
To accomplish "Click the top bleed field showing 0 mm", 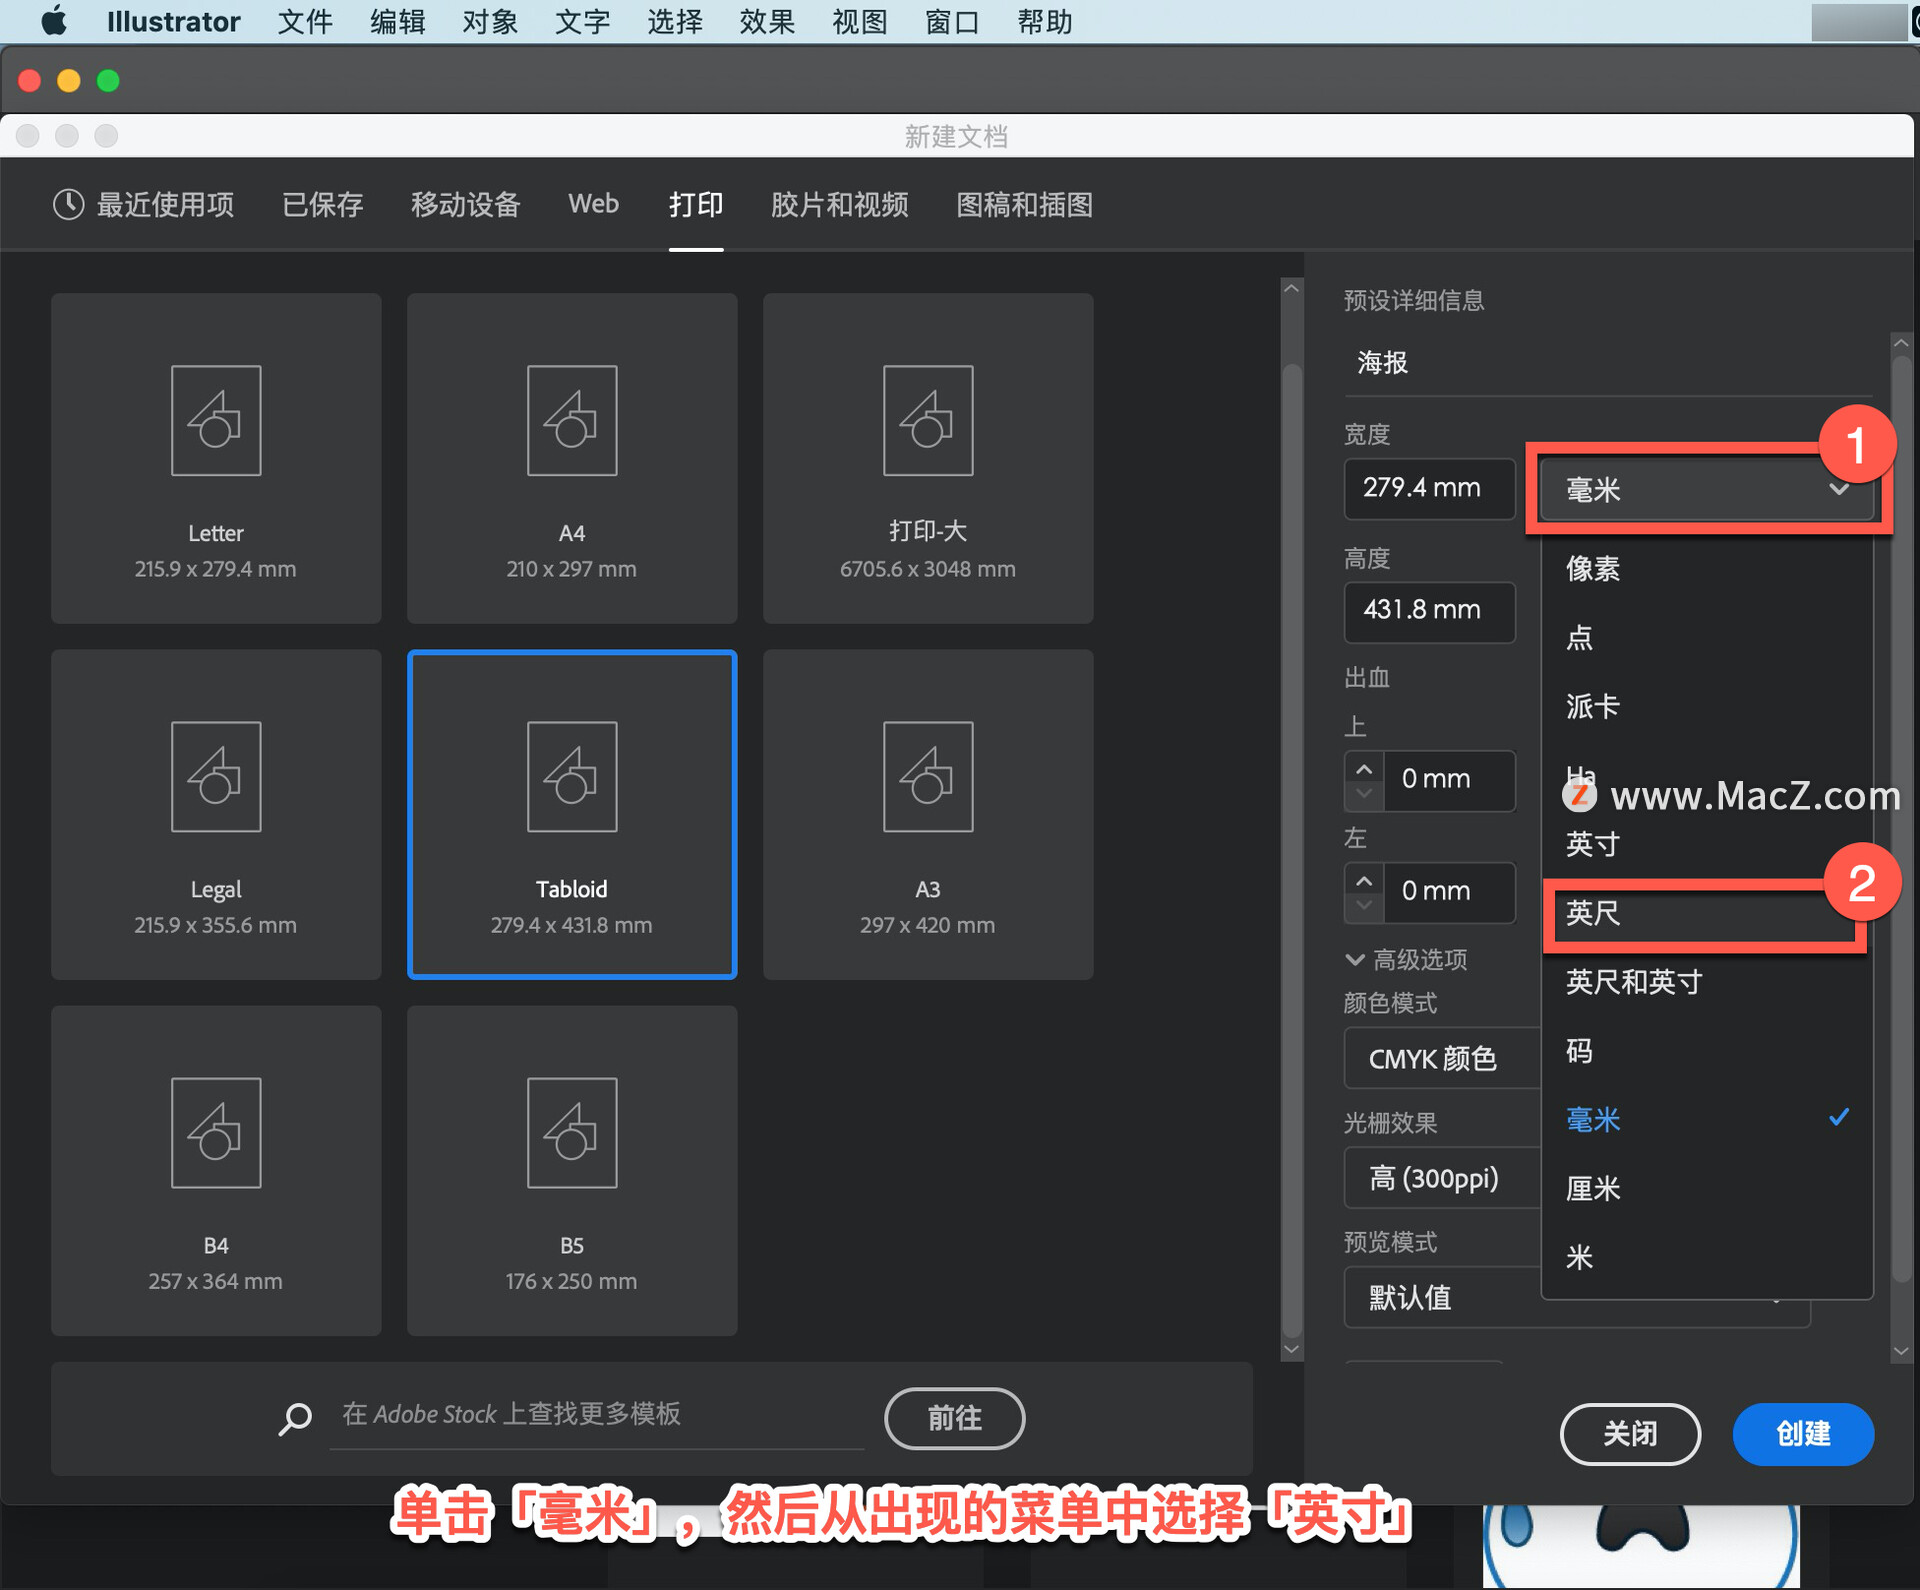I will pyautogui.click(x=1449, y=780).
